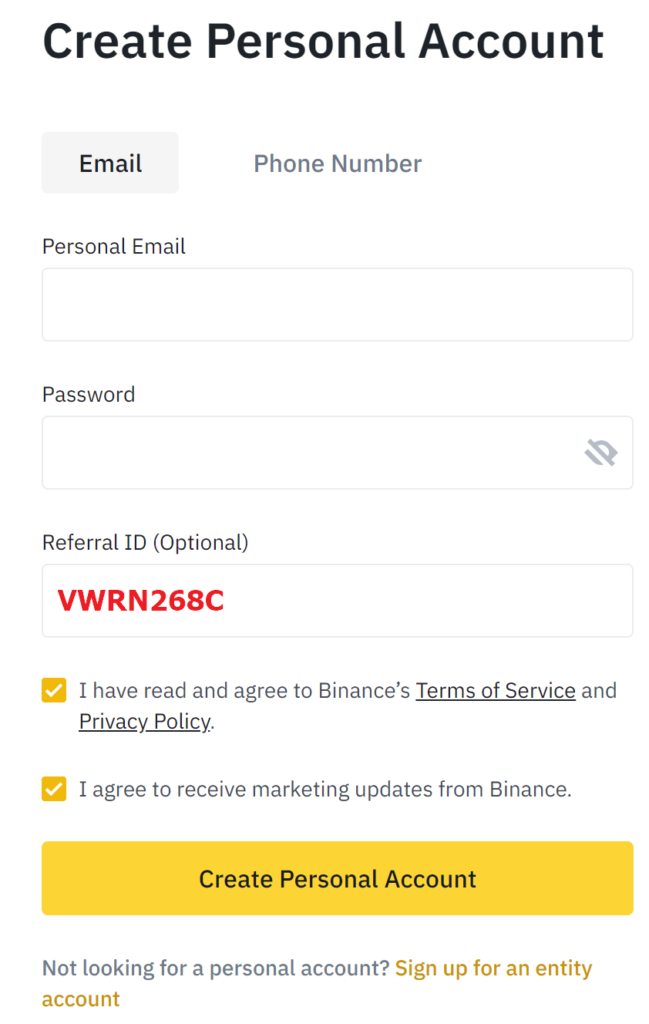Open the Privacy Policy link
This screenshot has height=1024, width=649.
click(145, 722)
